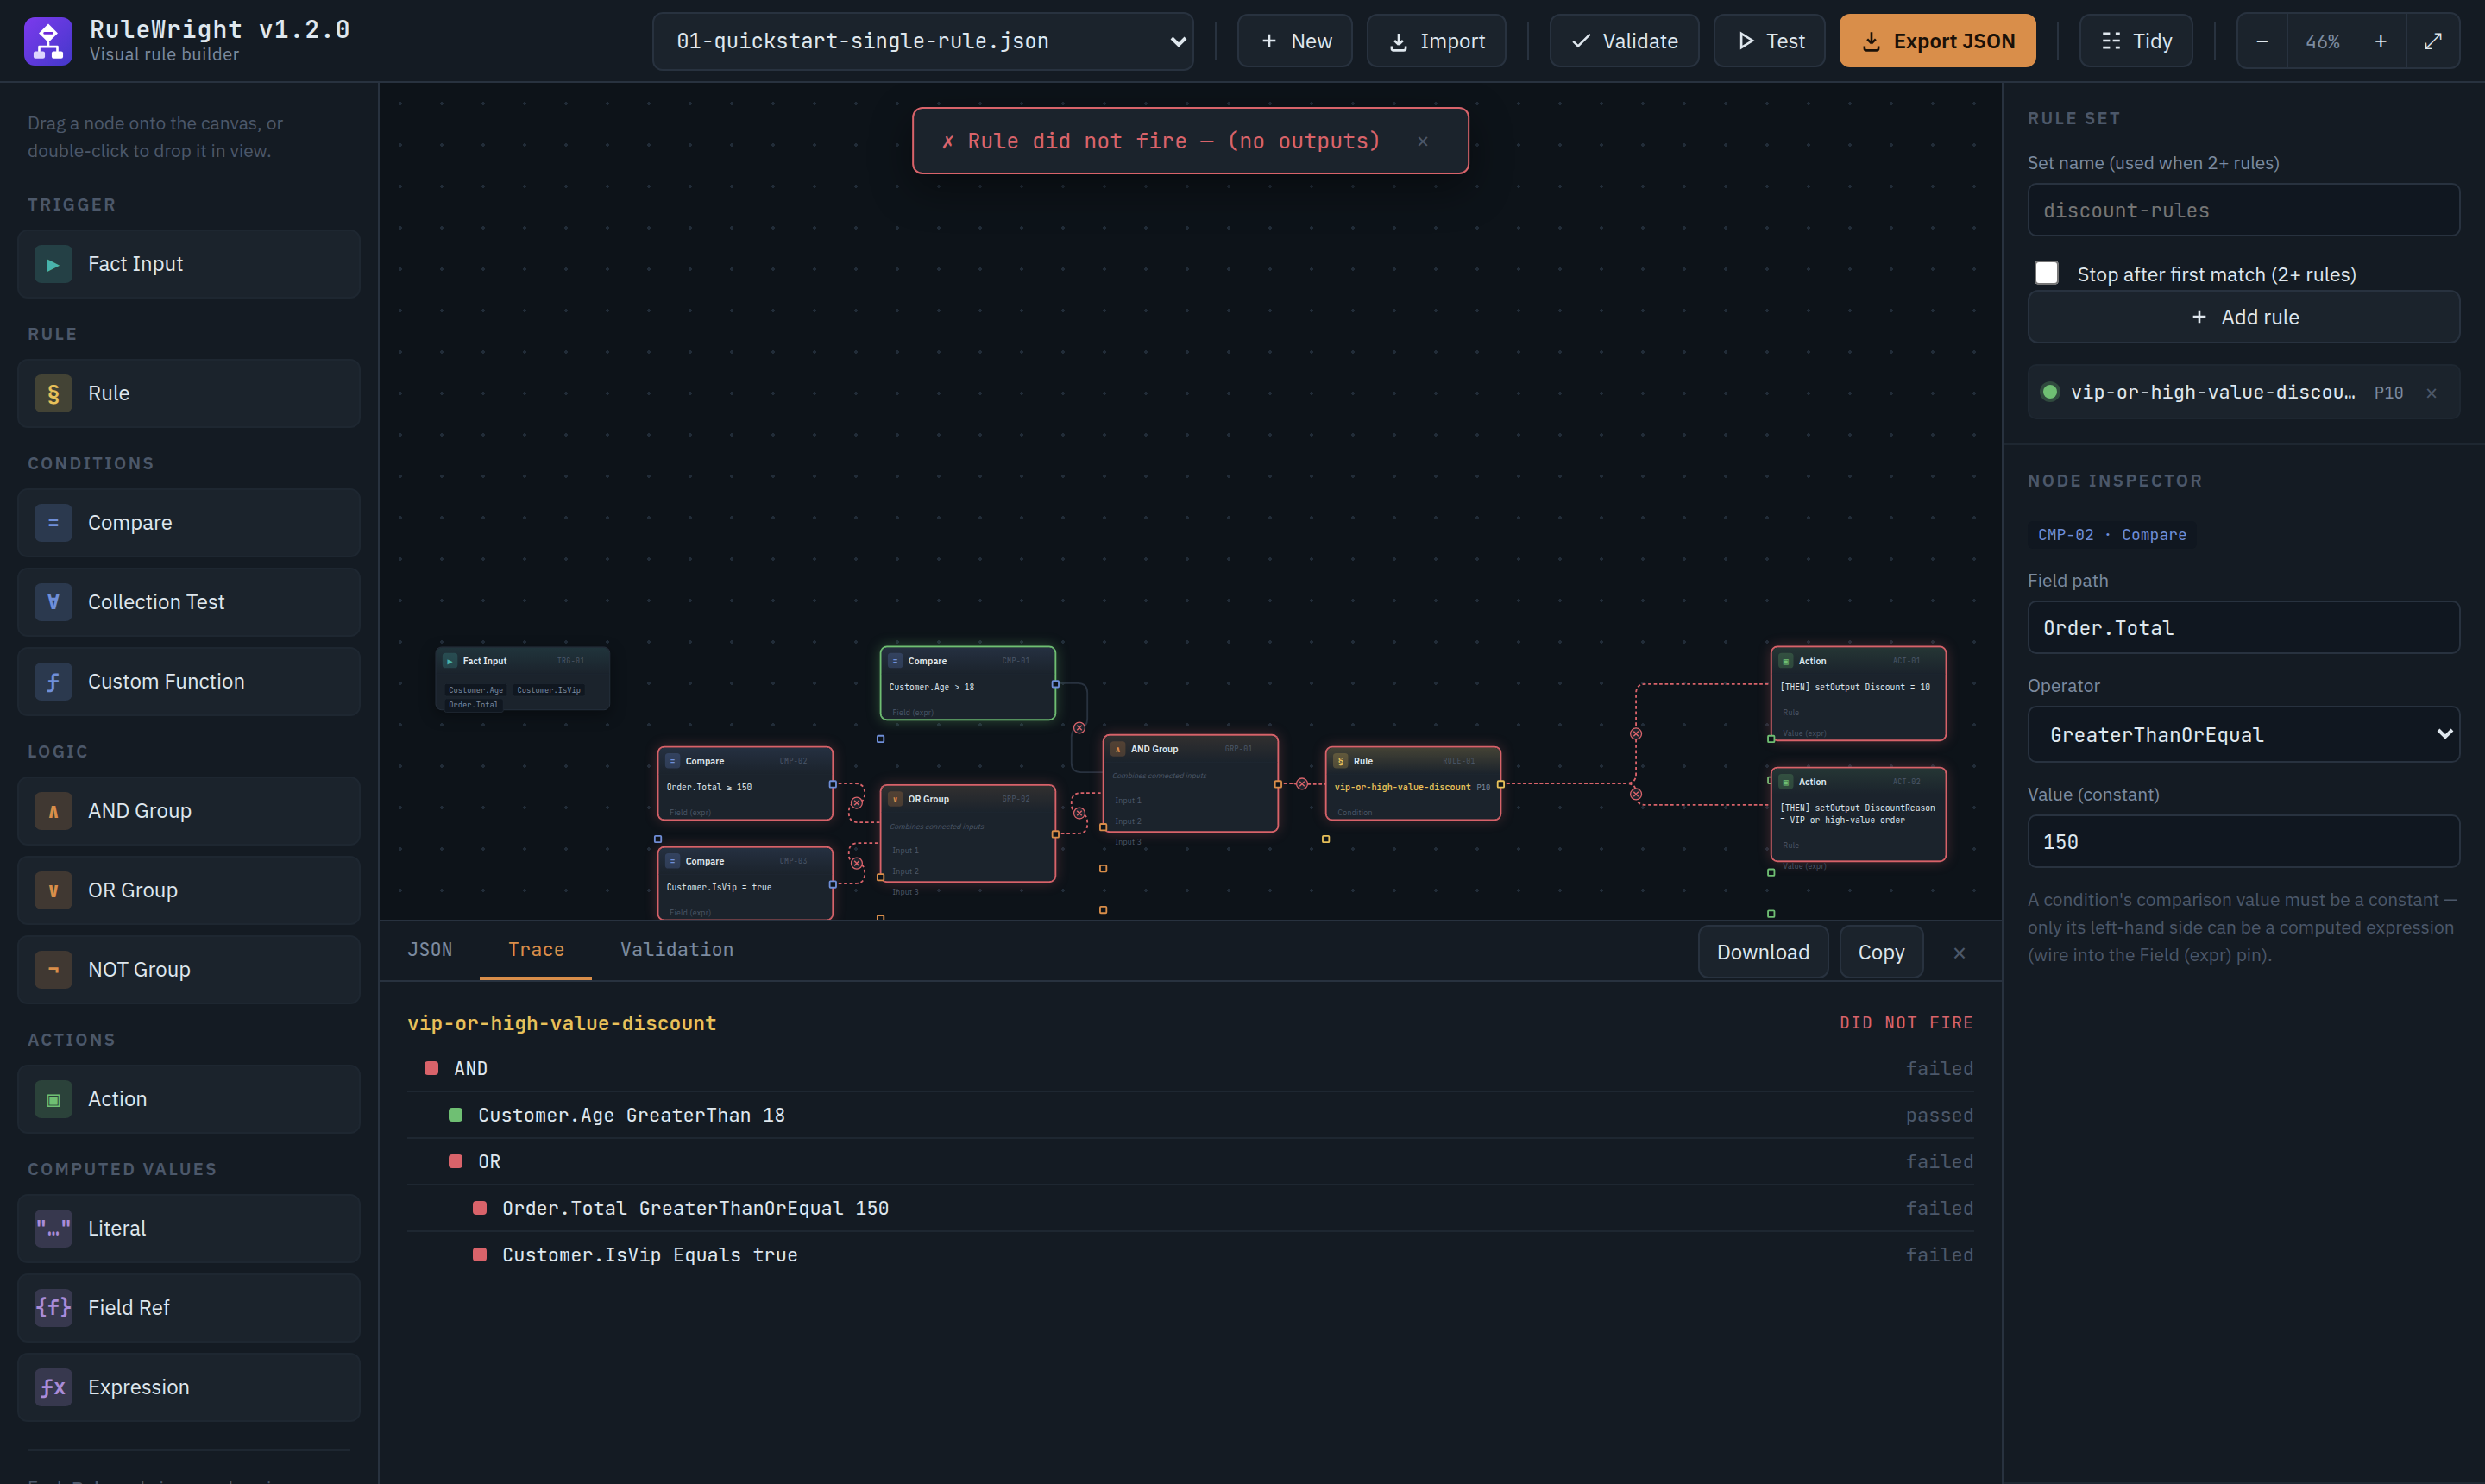
Task: Dismiss the 'Rule did not fire' banner
Action: point(1422,141)
